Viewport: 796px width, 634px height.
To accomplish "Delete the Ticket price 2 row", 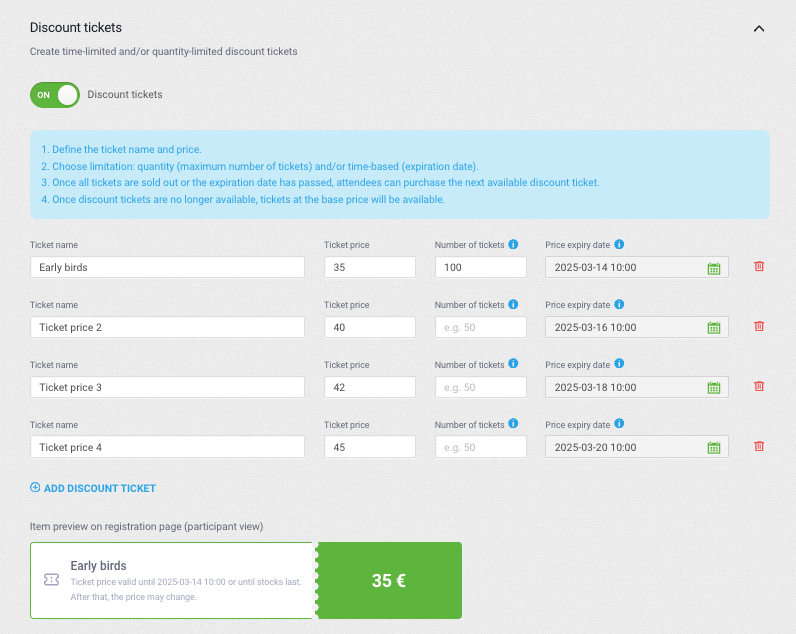I will (759, 326).
